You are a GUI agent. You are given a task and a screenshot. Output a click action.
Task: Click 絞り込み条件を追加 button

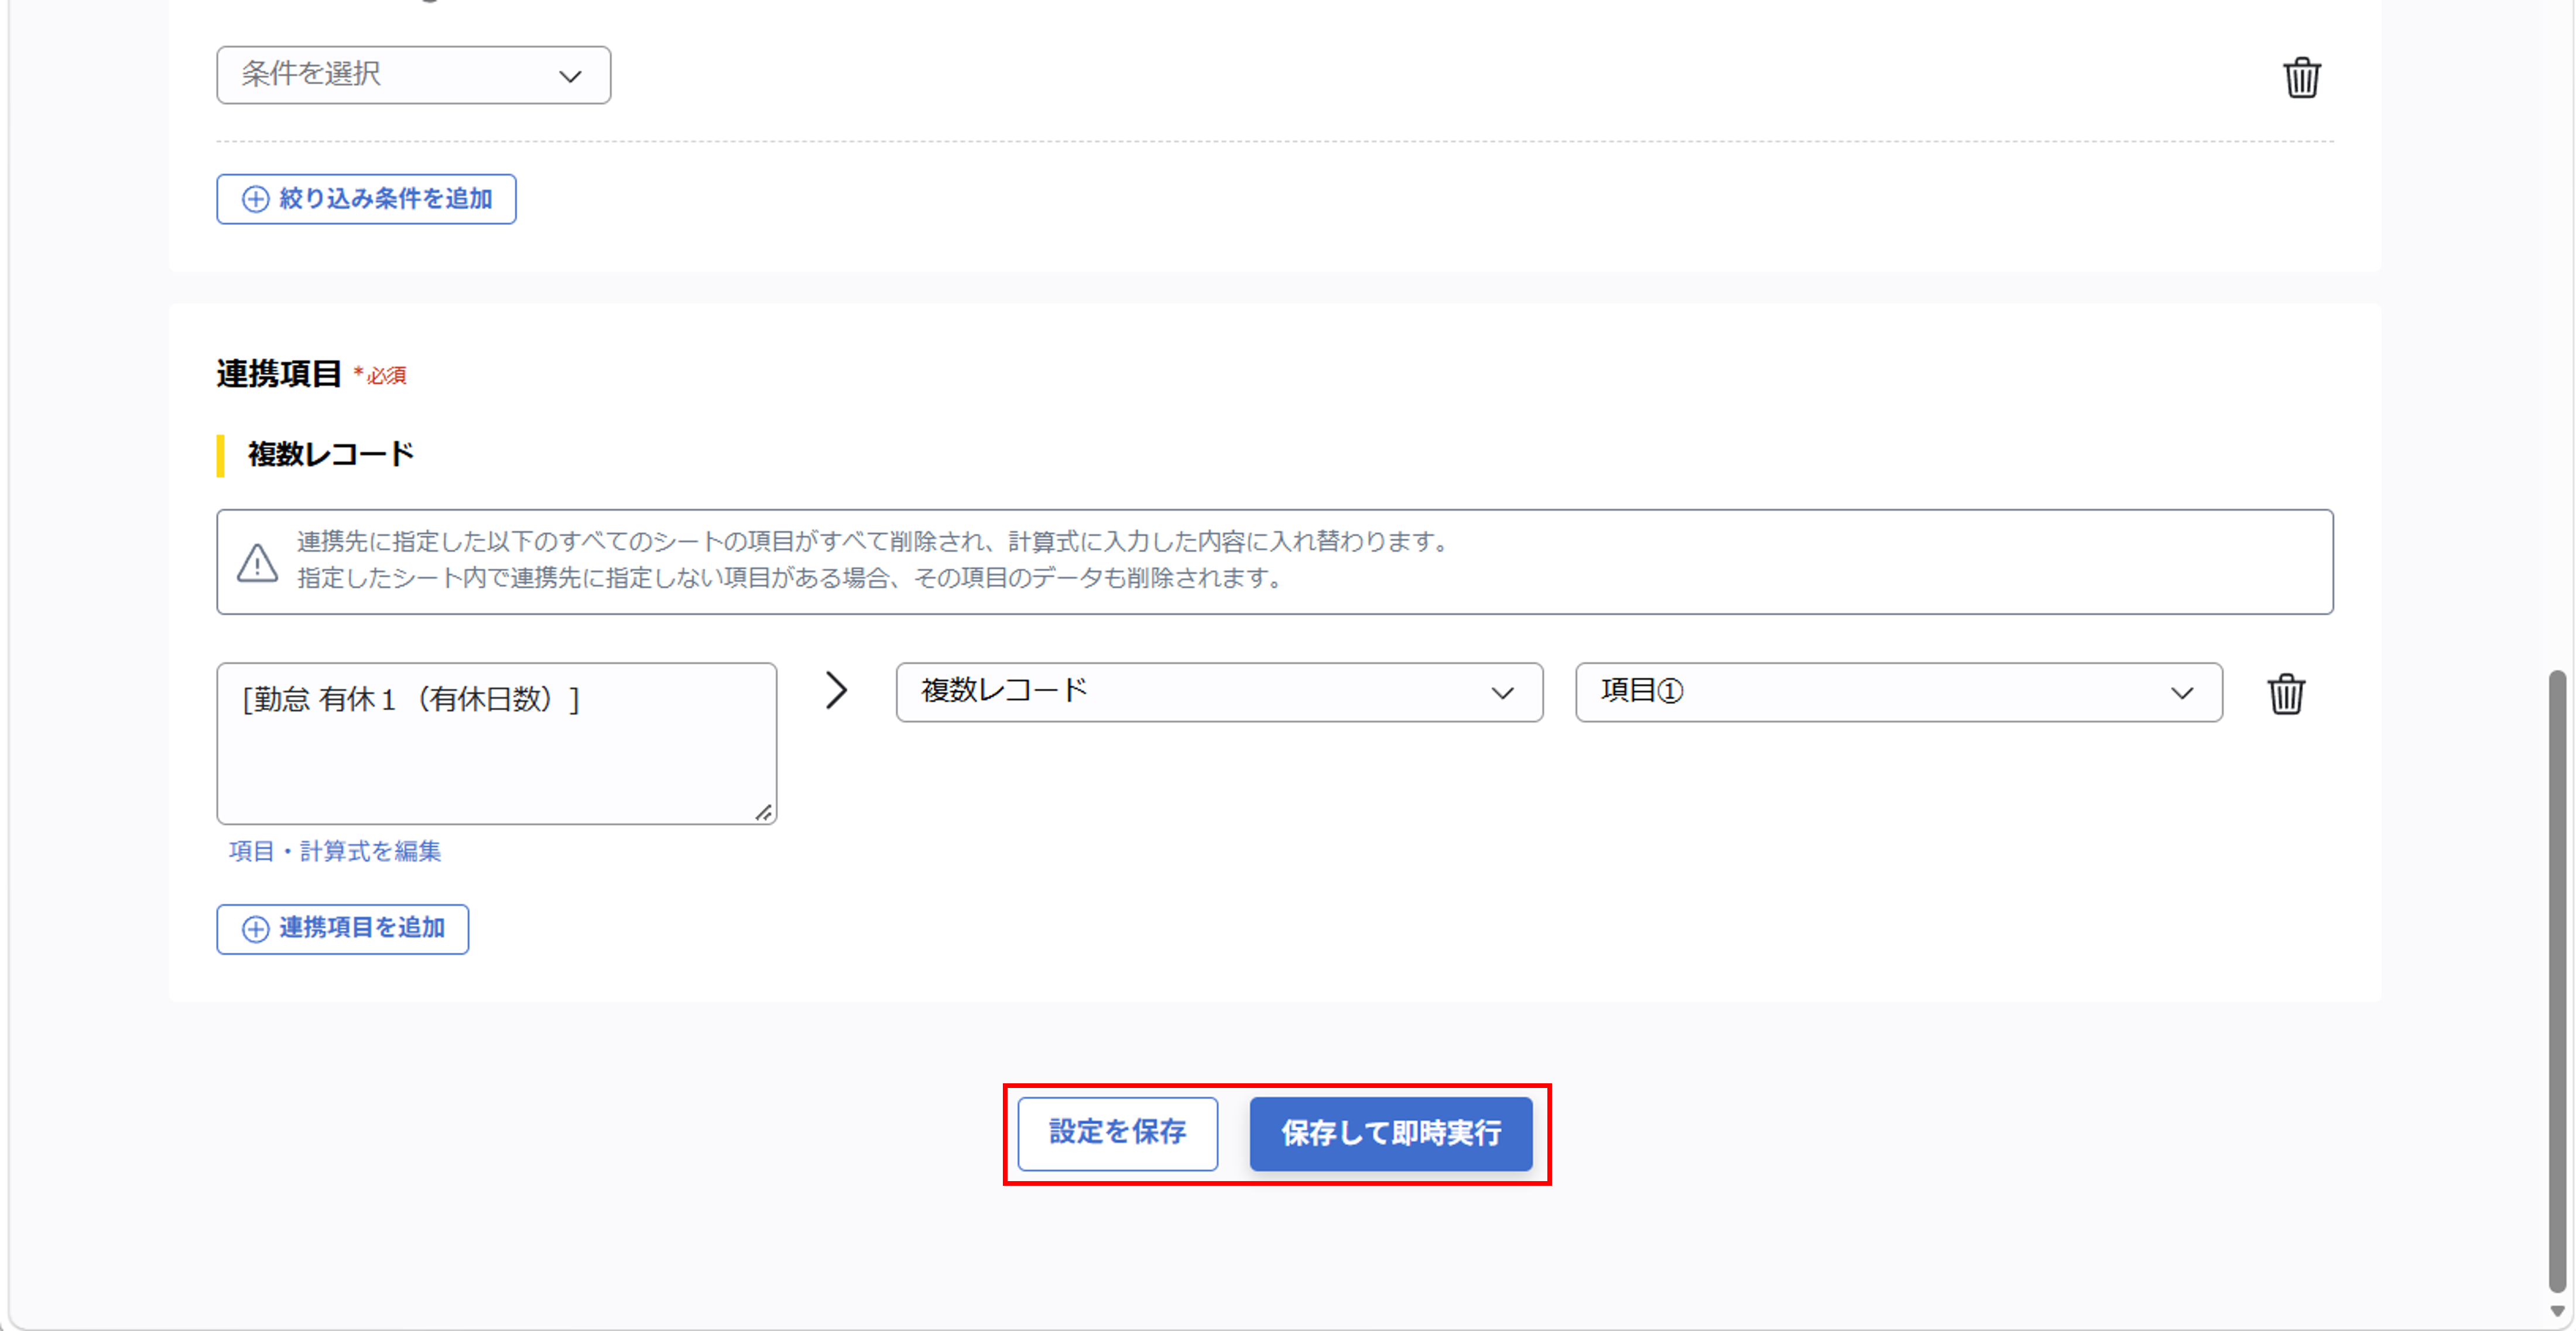pyautogui.click(x=366, y=199)
